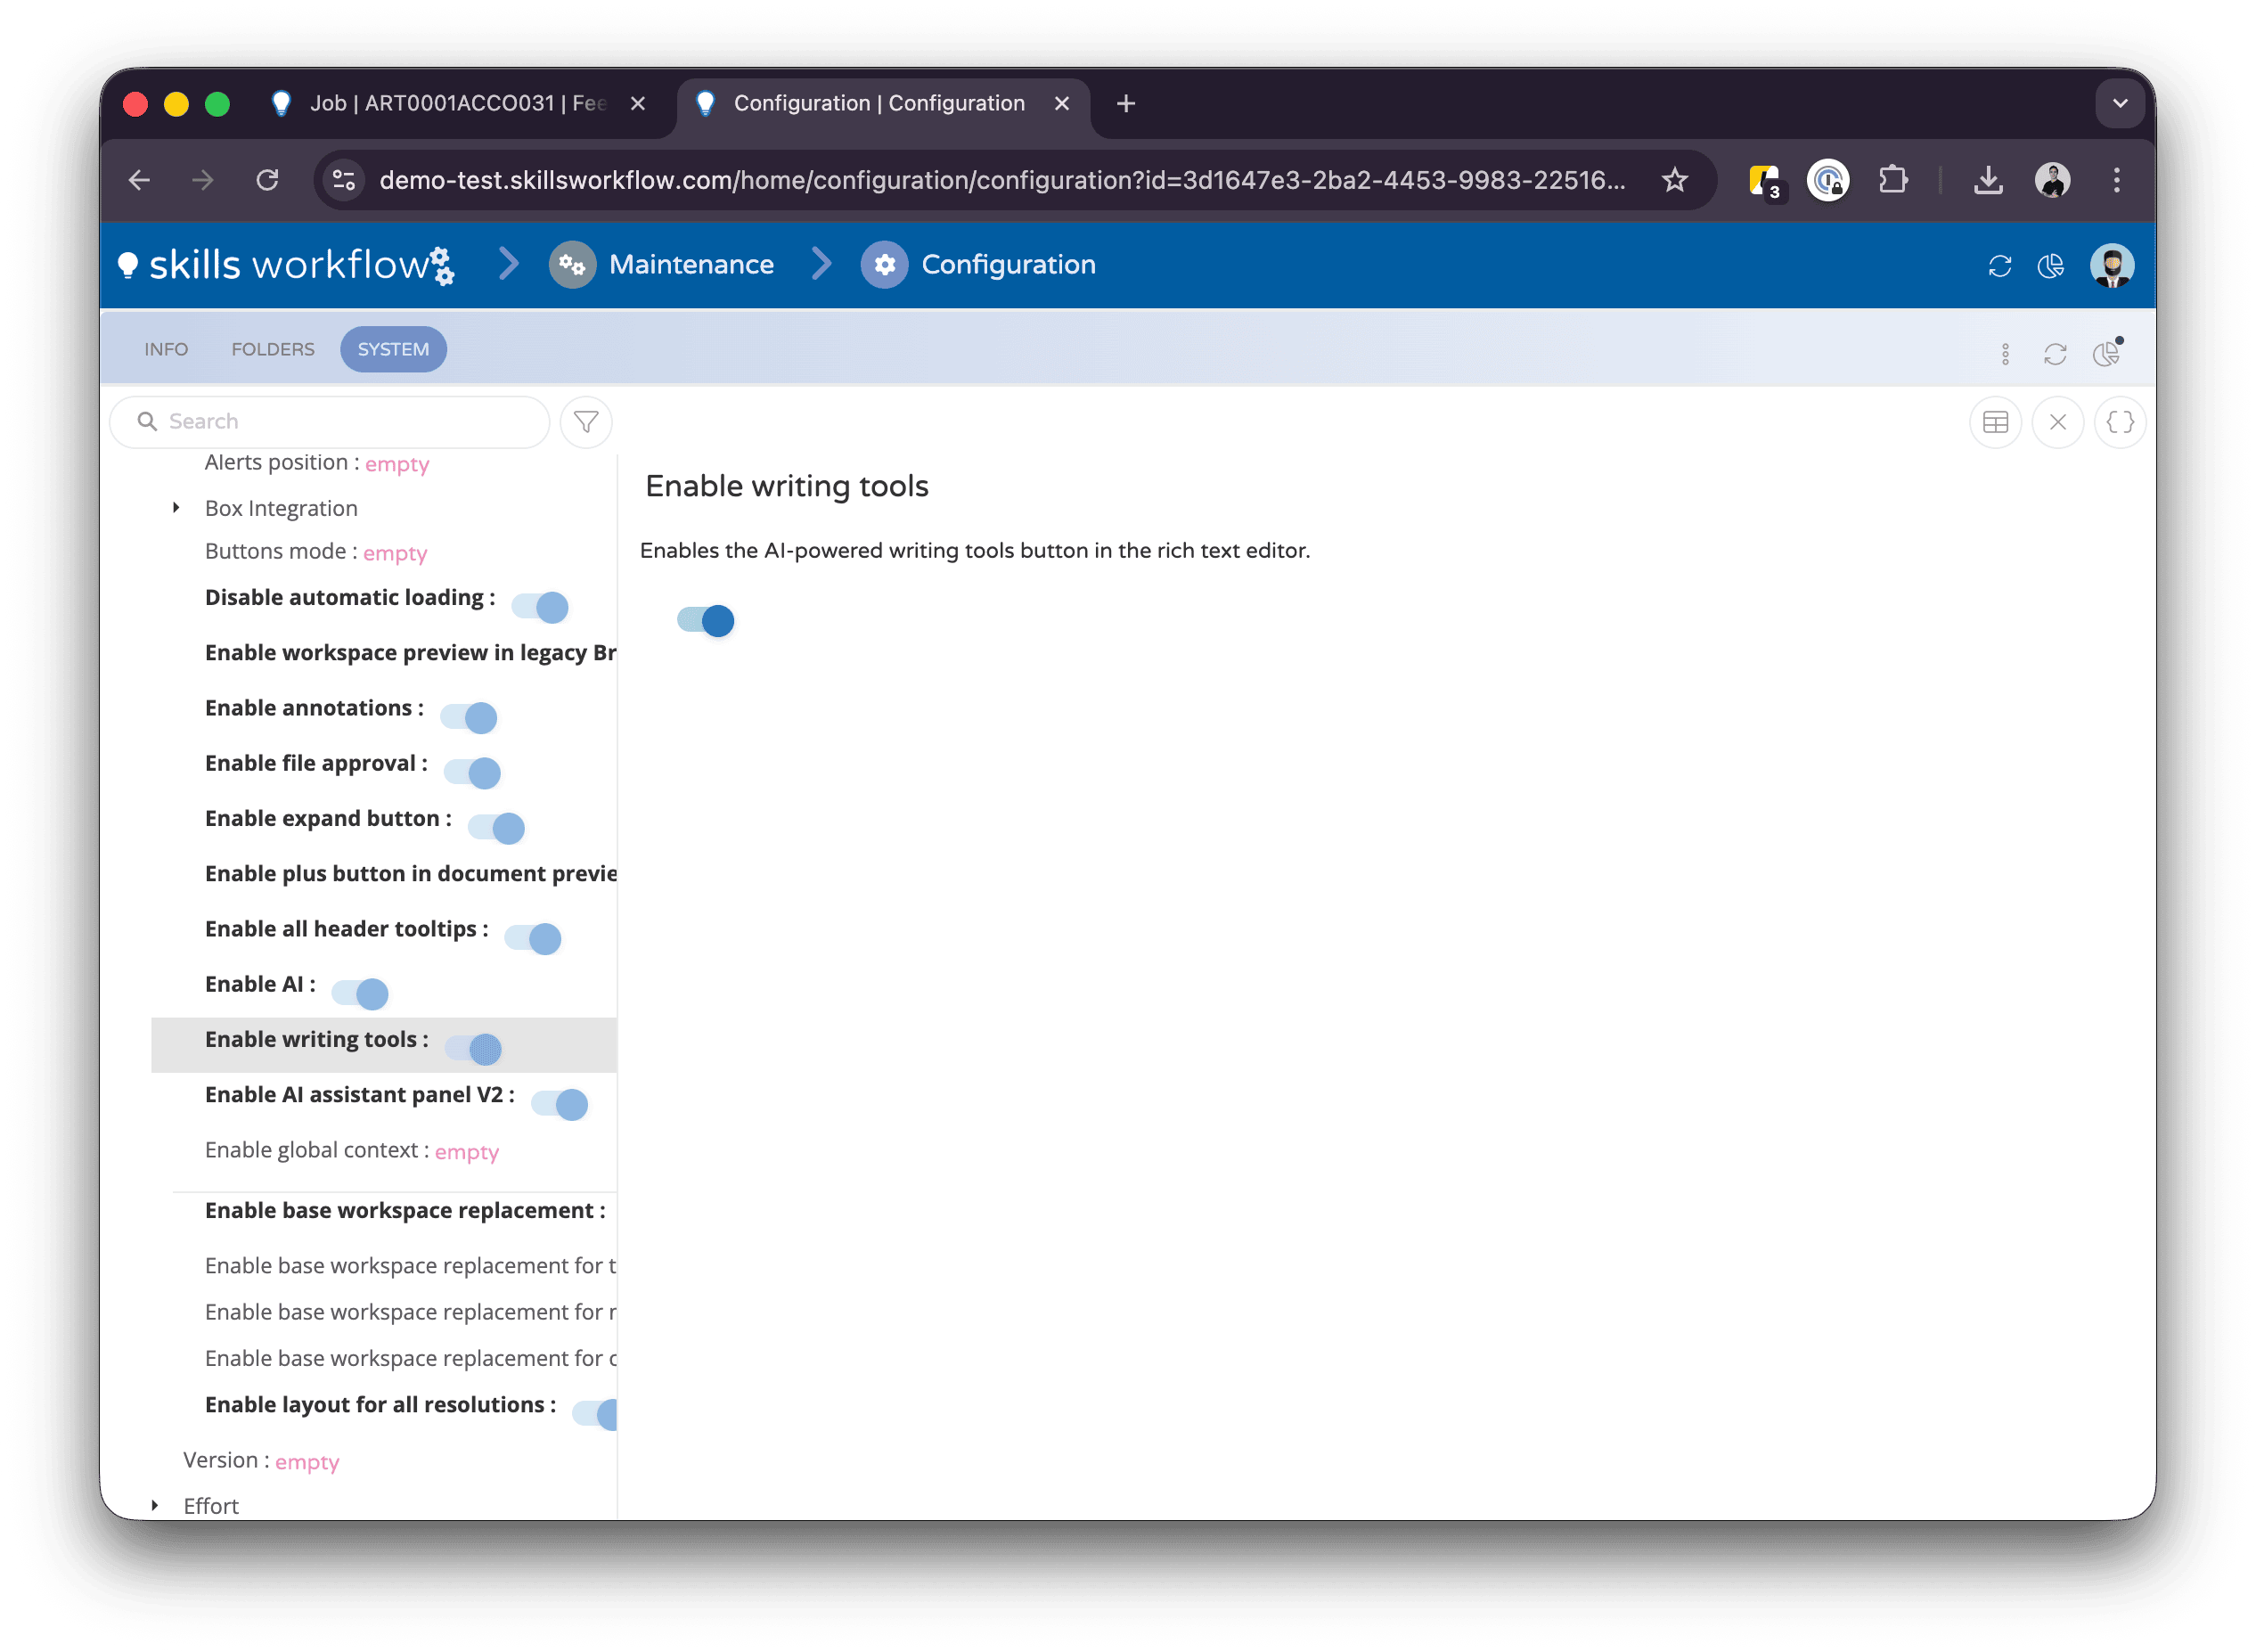Switch to the INFO tab

coord(166,349)
